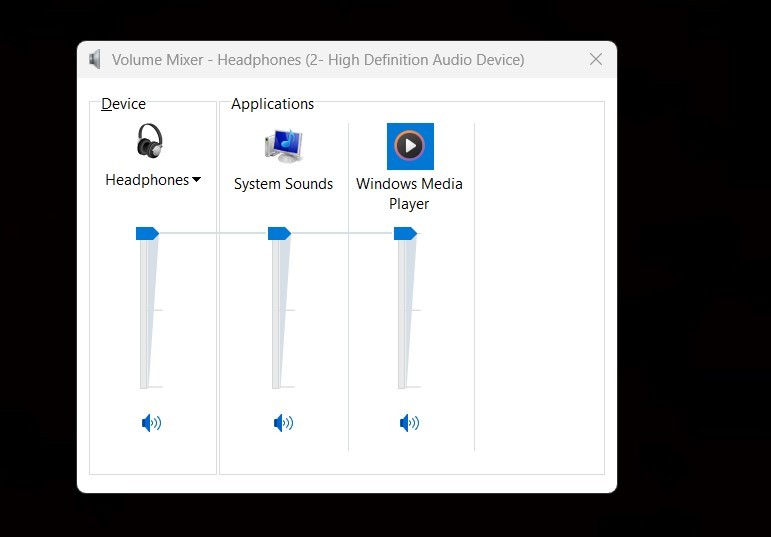Click the "Device" group label
771x537 pixels.
coord(123,104)
